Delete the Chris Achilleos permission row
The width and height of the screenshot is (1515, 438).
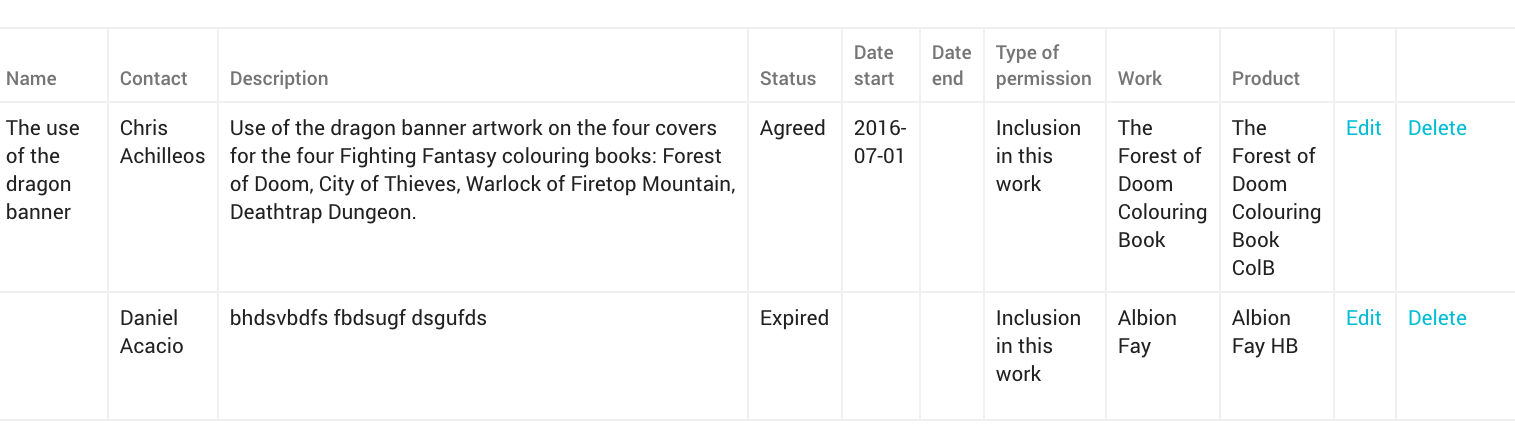(1437, 128)
